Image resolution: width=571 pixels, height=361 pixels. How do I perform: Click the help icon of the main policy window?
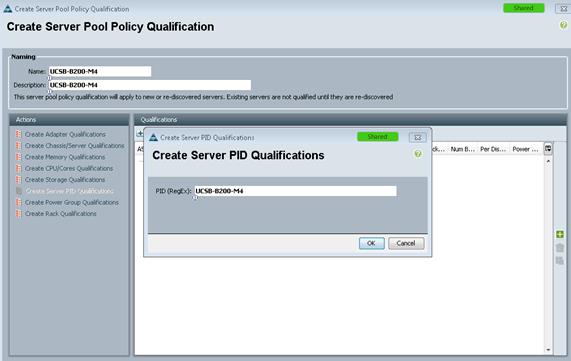pyautogui.click(x=563, y=25)
